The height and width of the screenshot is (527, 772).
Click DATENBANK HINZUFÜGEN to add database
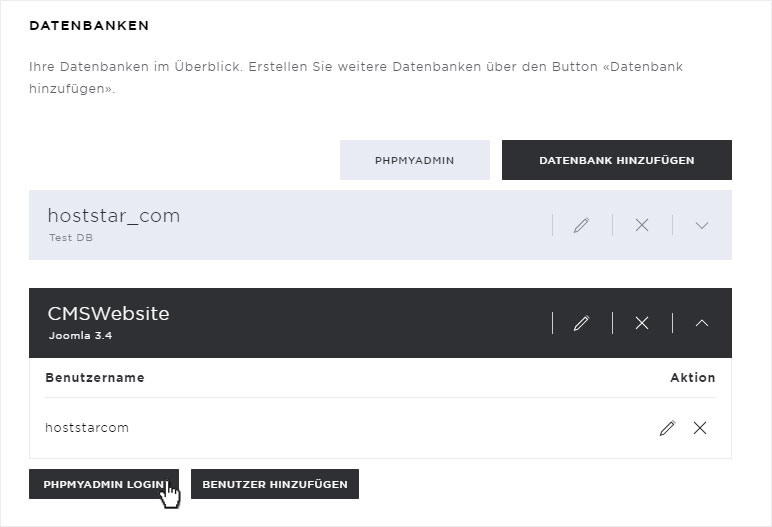click(617, 160)
